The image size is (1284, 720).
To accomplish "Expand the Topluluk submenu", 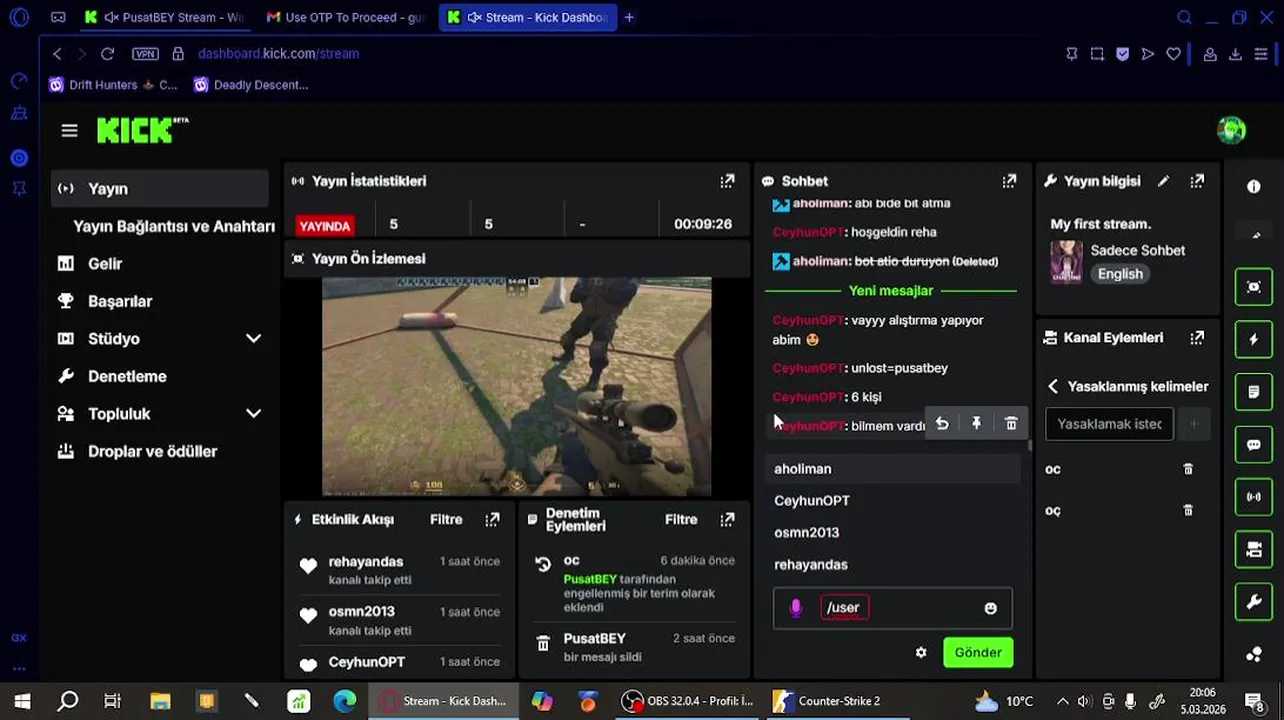I will click(x=253, y=414).
